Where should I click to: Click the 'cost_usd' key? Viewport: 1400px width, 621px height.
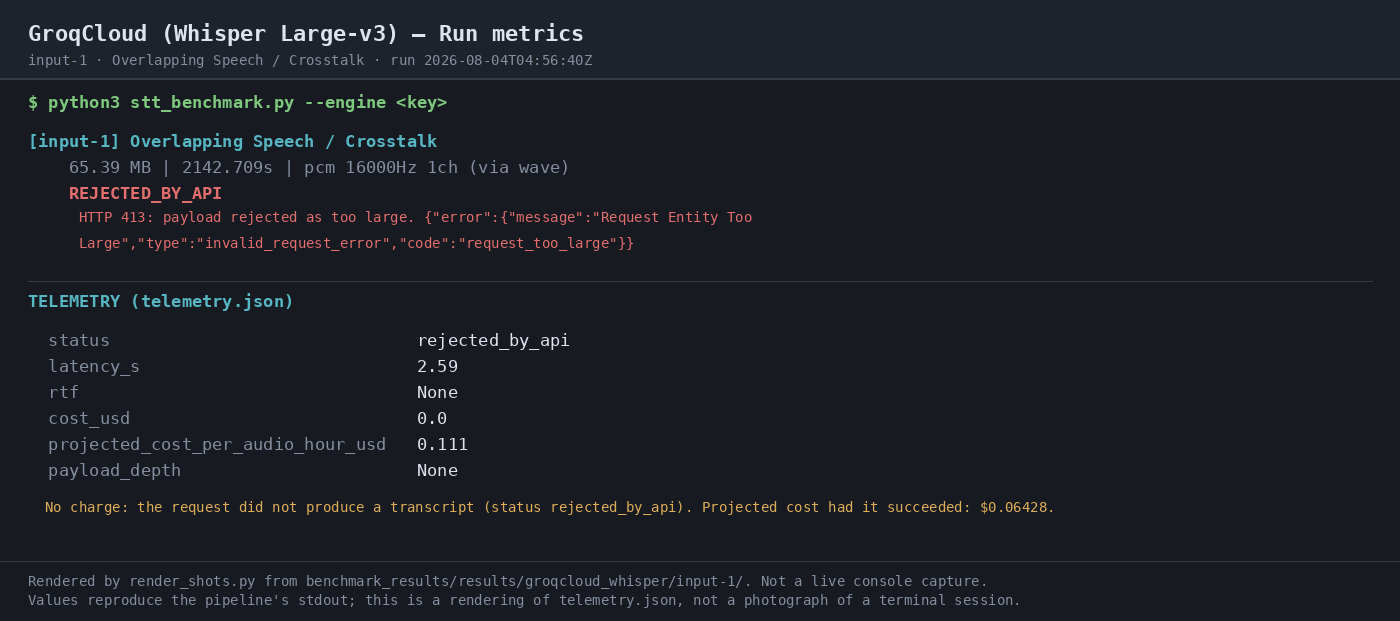pos(89,419)
